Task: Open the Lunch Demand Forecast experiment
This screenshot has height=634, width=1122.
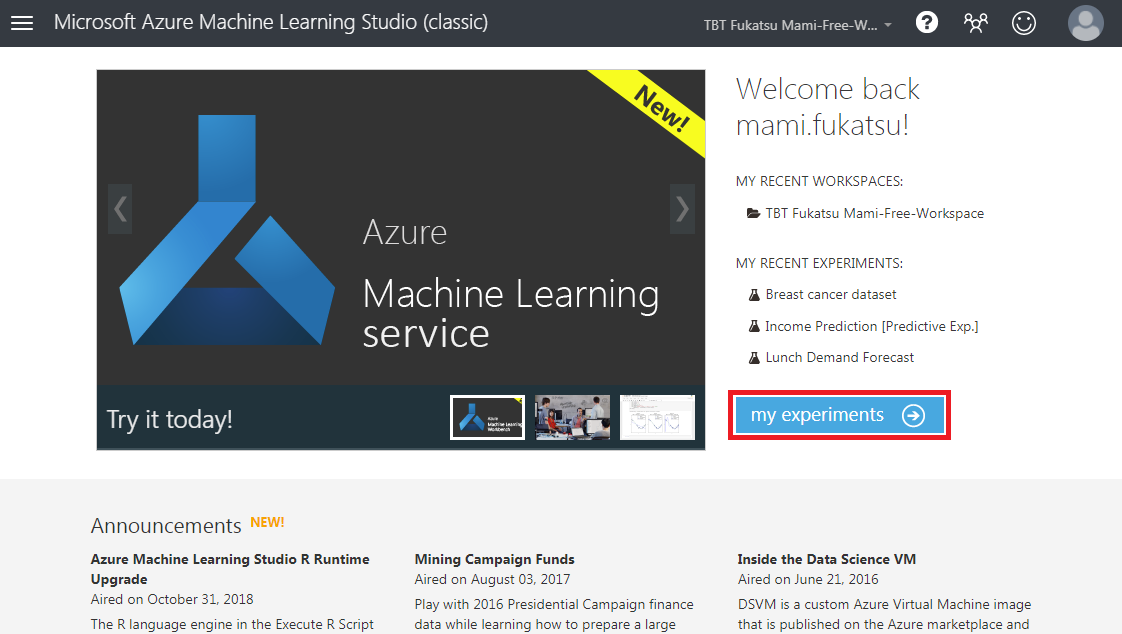Action: (x=839, y=357)
